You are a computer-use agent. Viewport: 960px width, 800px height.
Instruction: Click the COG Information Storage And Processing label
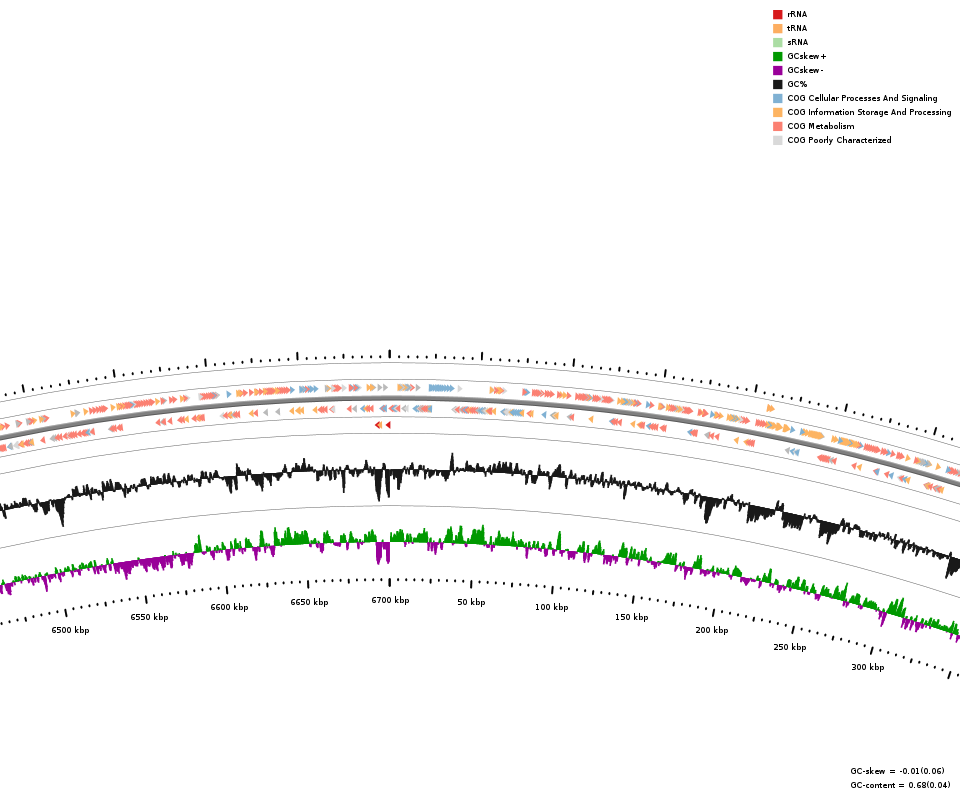point(869,112)
